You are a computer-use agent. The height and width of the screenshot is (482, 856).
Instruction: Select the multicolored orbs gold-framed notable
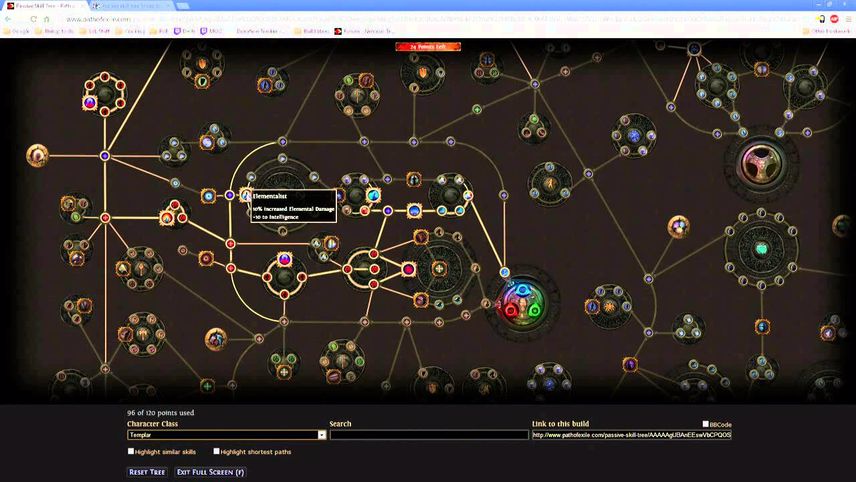[x=679, y=227]
